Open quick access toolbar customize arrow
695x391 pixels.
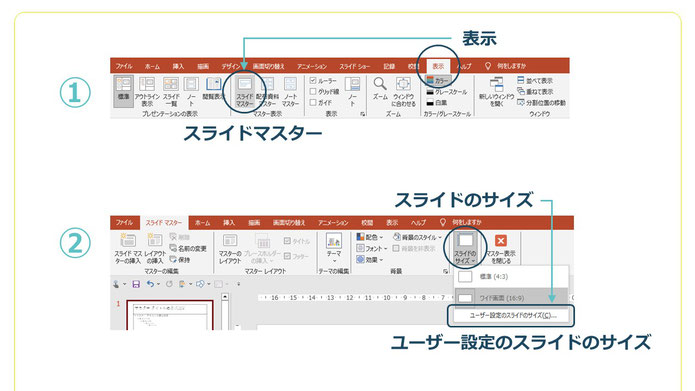(x=238, y=284)
